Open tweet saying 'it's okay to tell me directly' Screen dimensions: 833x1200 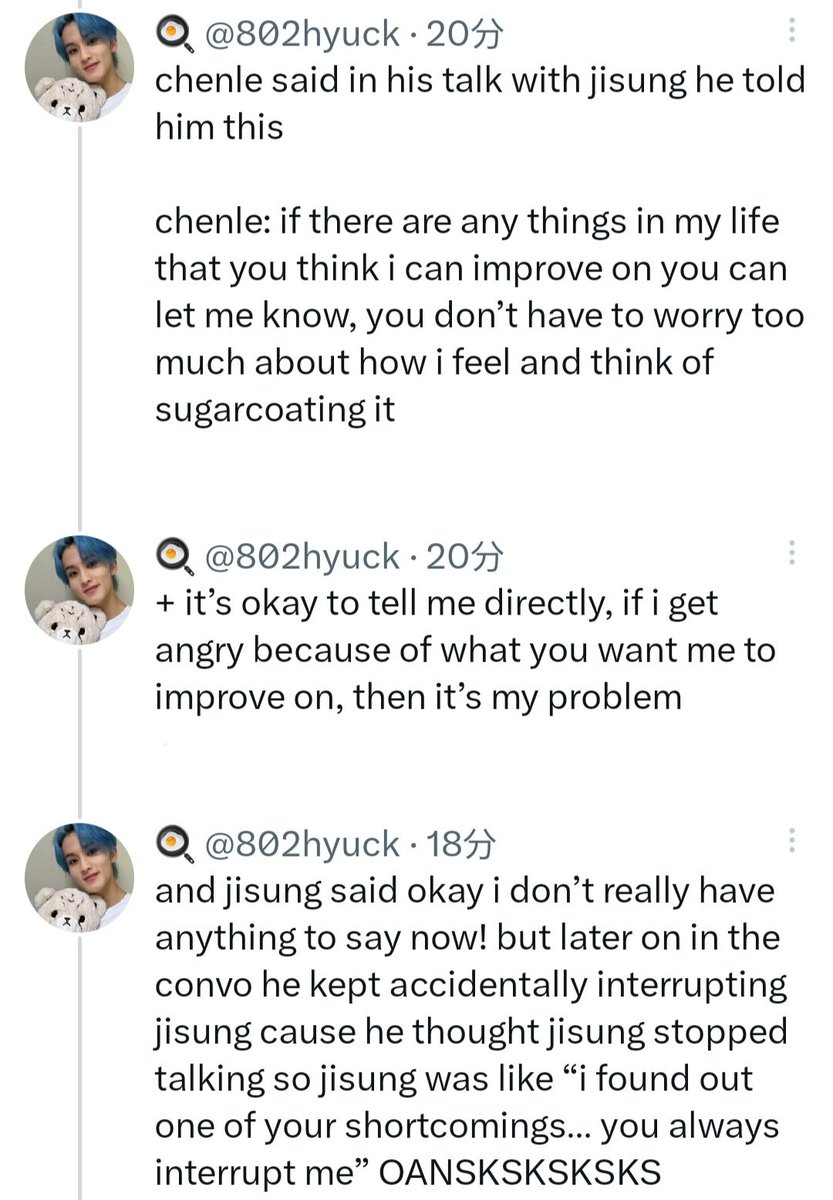click(x=465, y=650)
